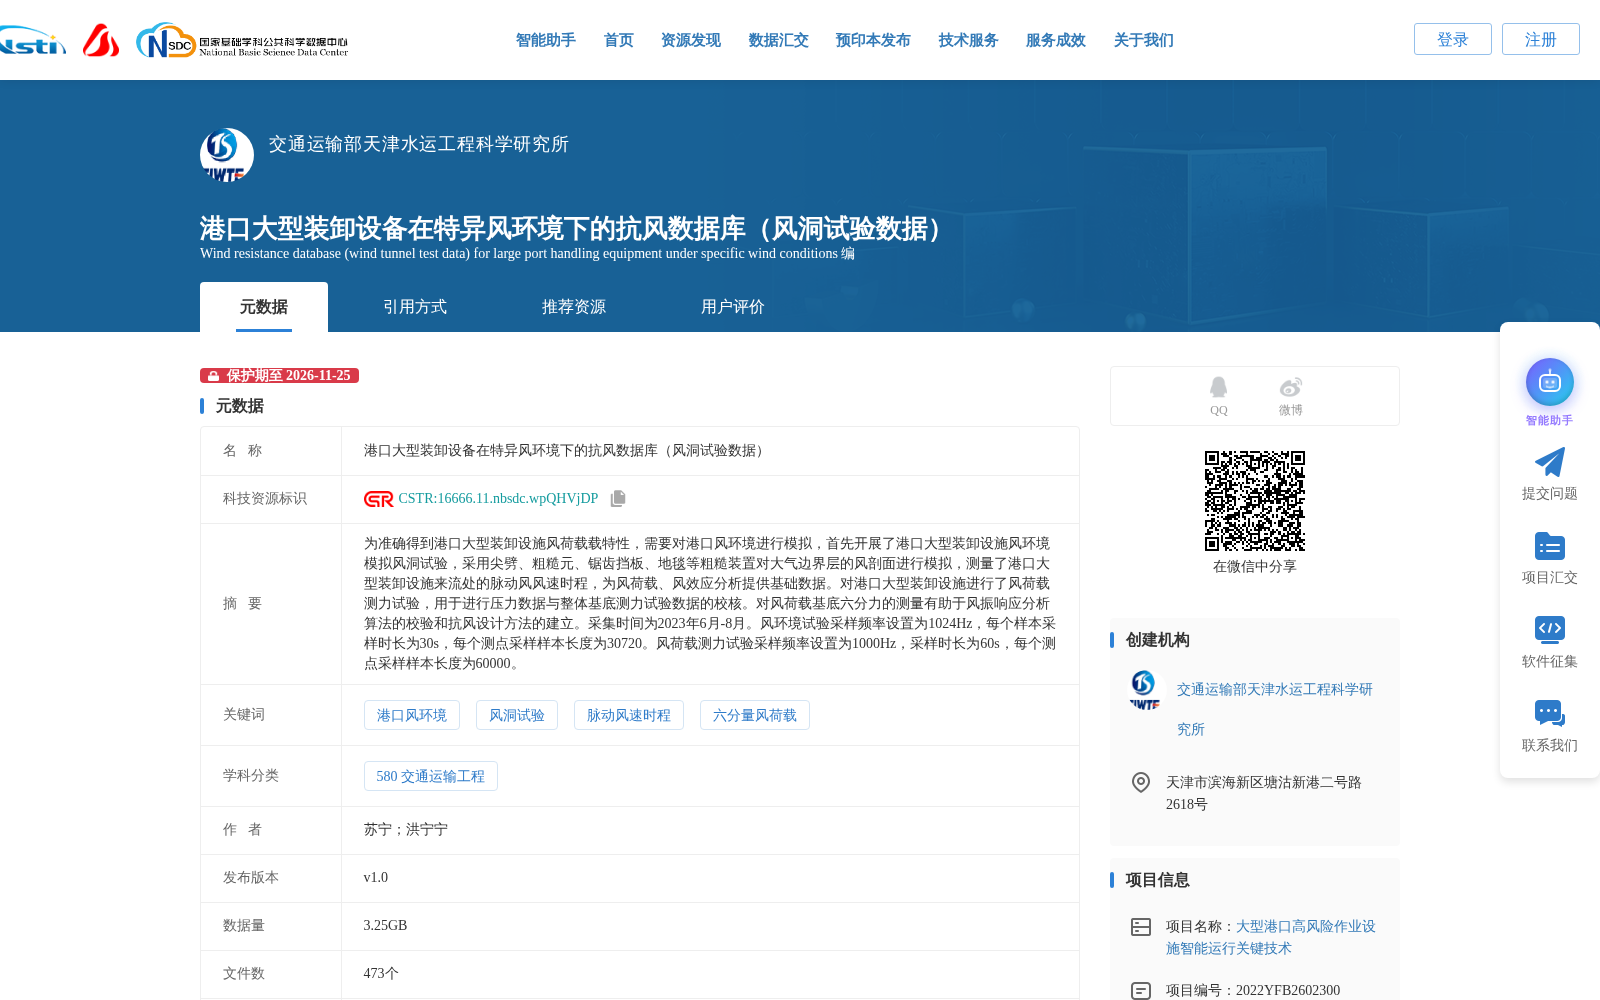
Task: Click the WeChat share QR code
Action: point(1255,501)
